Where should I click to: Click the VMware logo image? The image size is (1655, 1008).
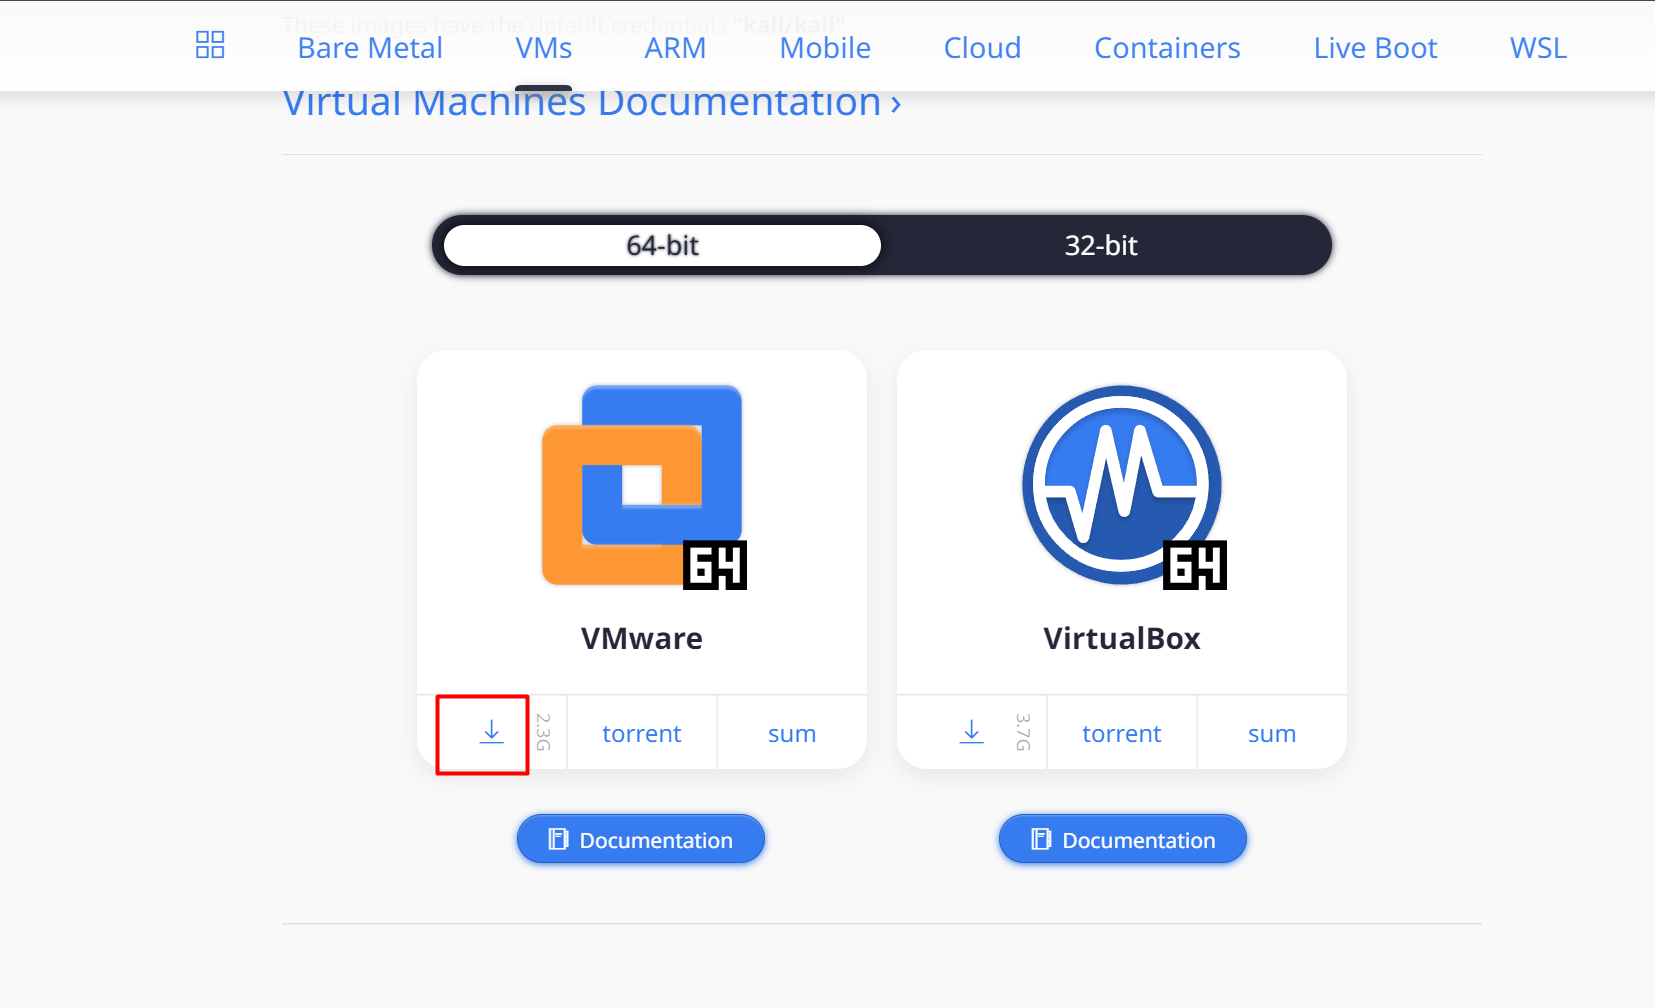pos(643,486)
